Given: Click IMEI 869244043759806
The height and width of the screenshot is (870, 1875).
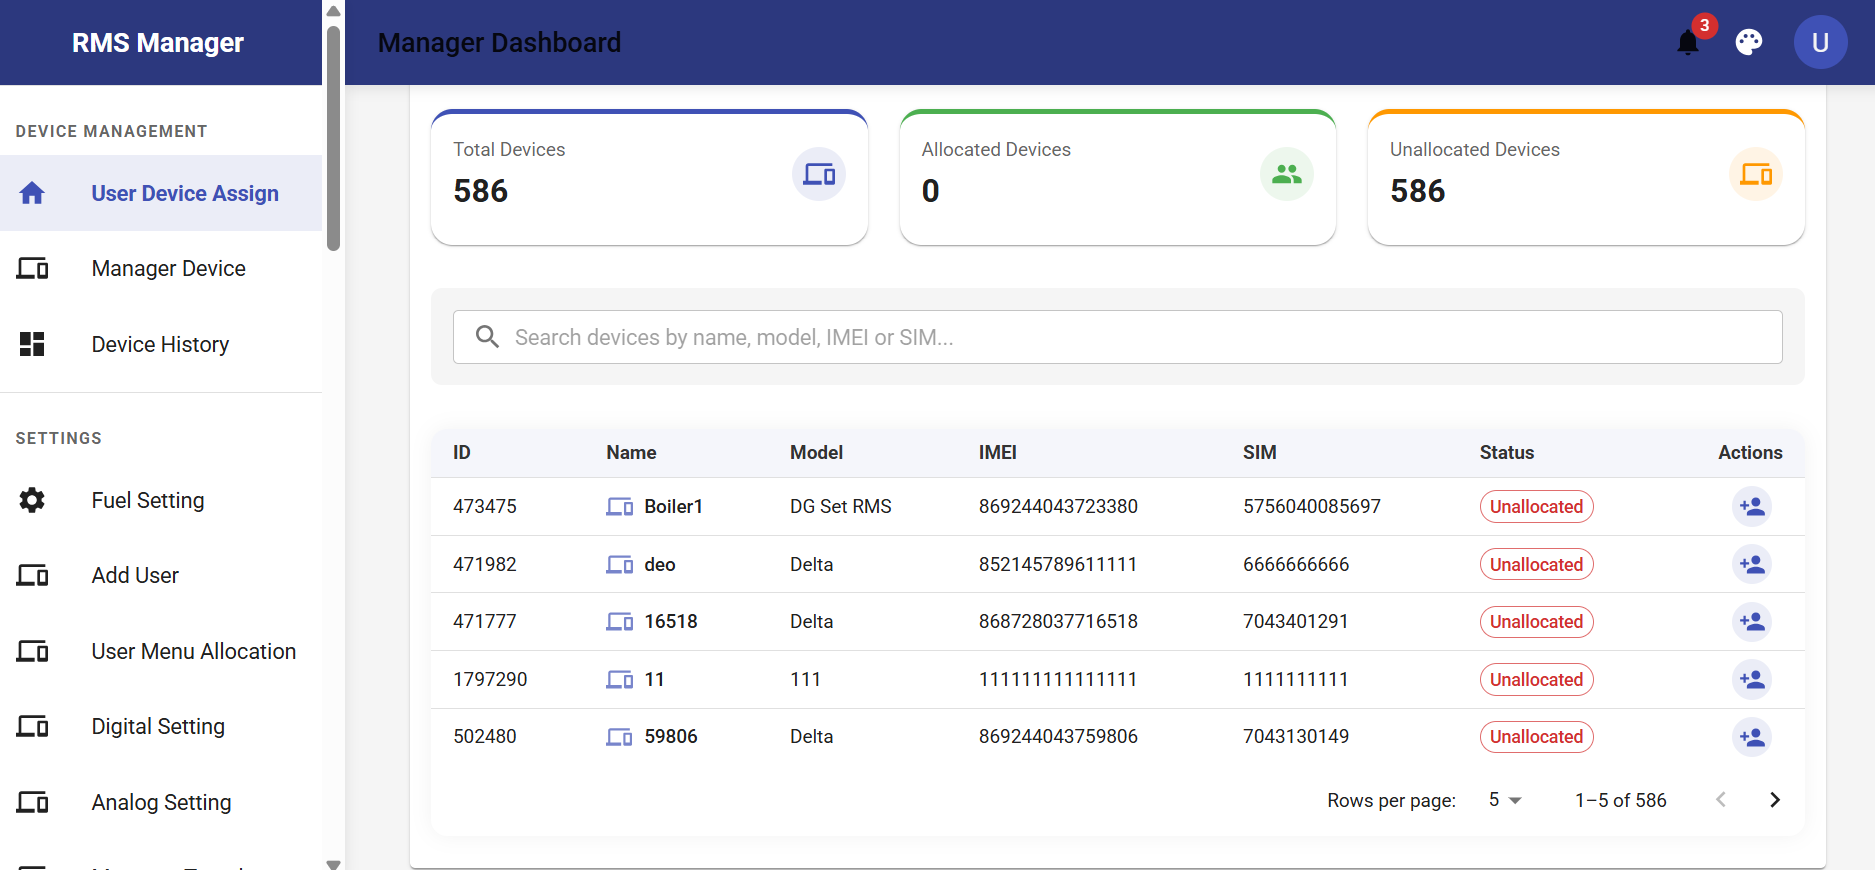Looking at the screenshot, I should click(x=1058, y=737).
